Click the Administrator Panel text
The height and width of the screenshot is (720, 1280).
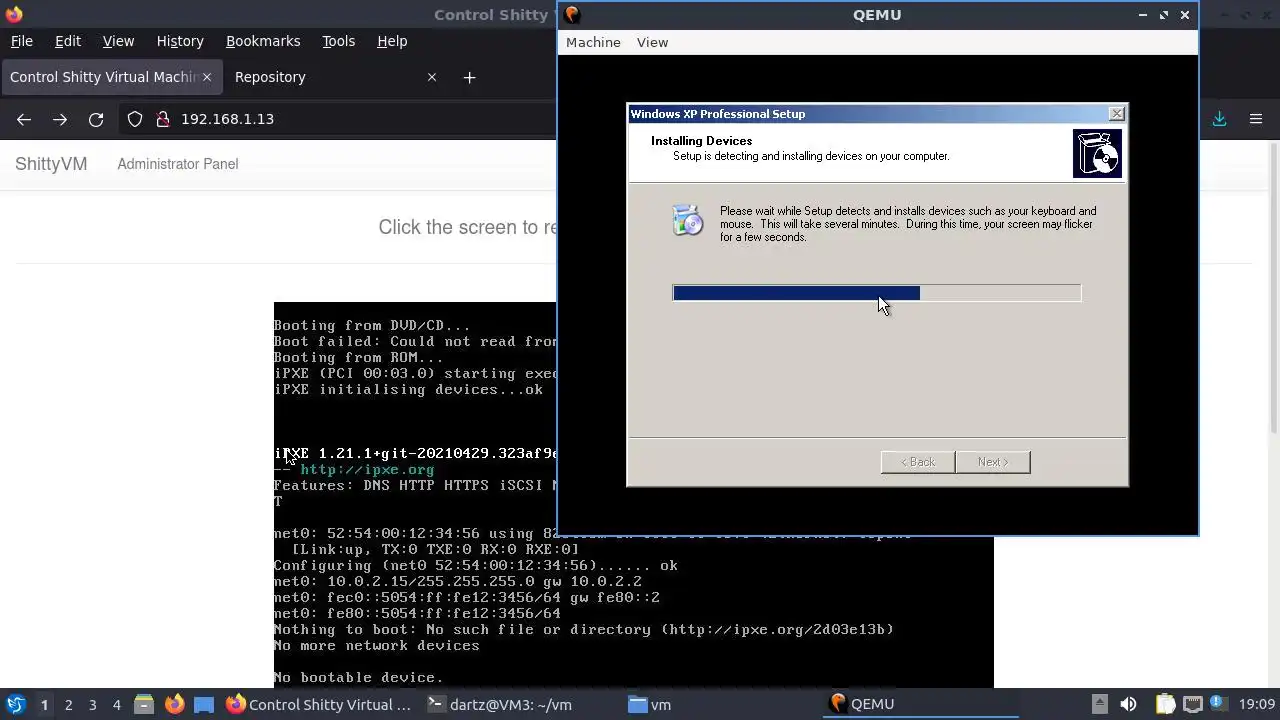point(178,164)
